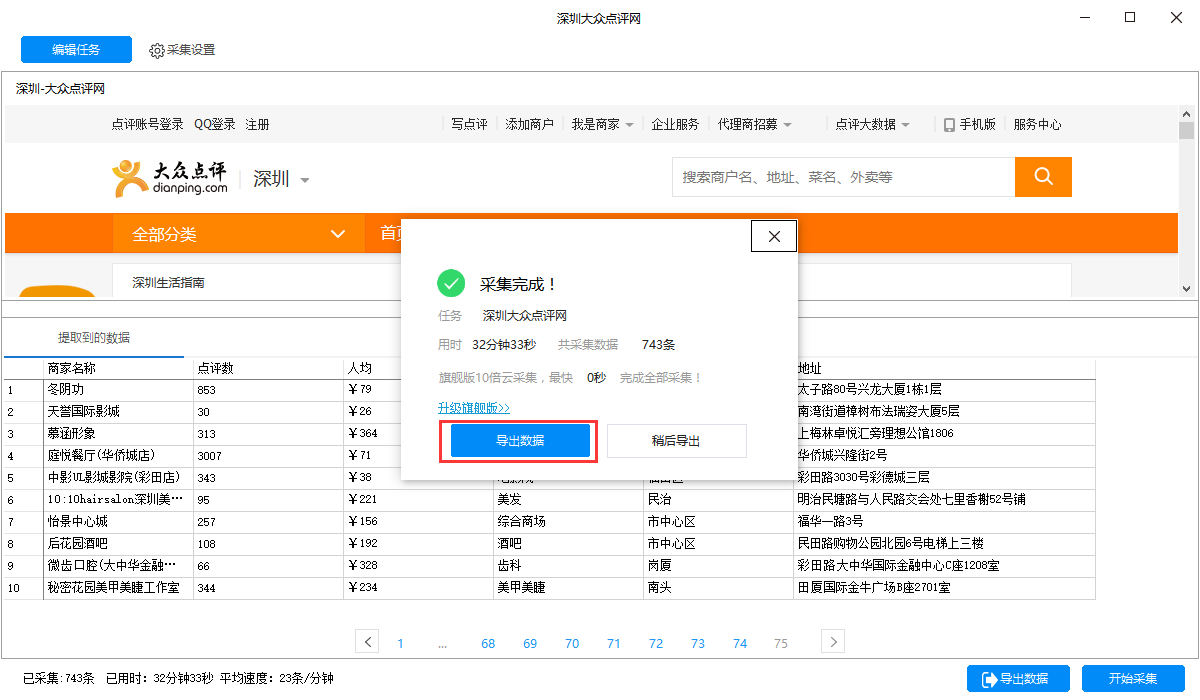Select cell 怡景中心城
The image size is (1200, 700).
[x=118, y=521]
